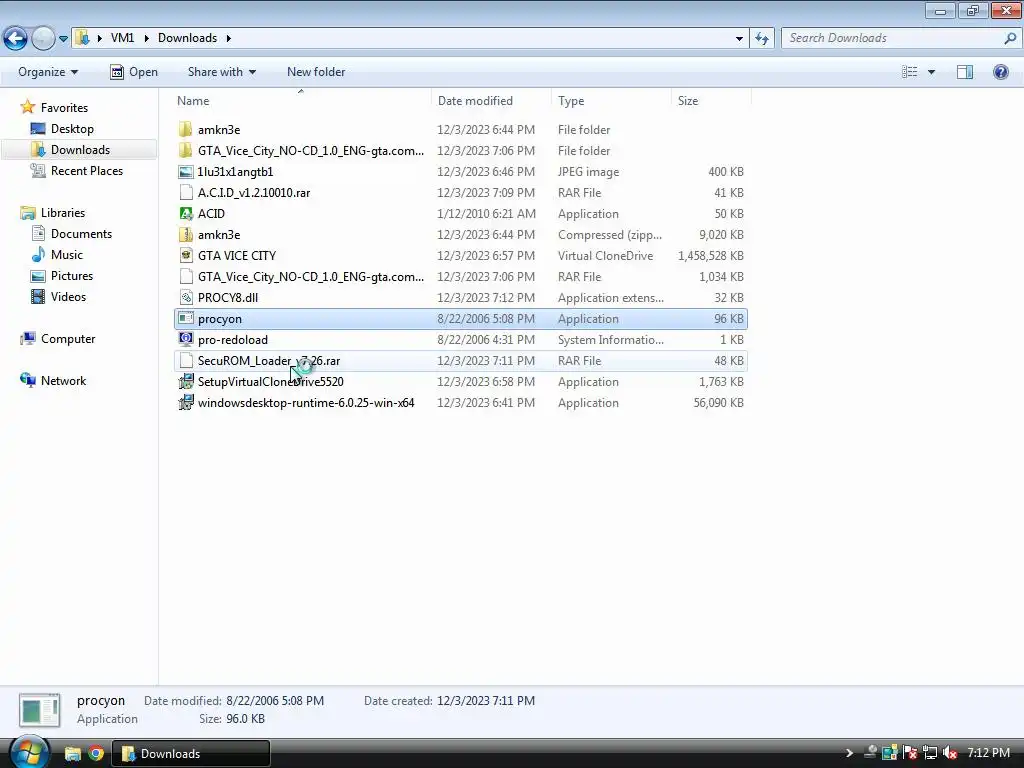Open Windows Explorer from taskbar quick launch
This screenshot has width=1024, height=768.
[x=72, y=754]
